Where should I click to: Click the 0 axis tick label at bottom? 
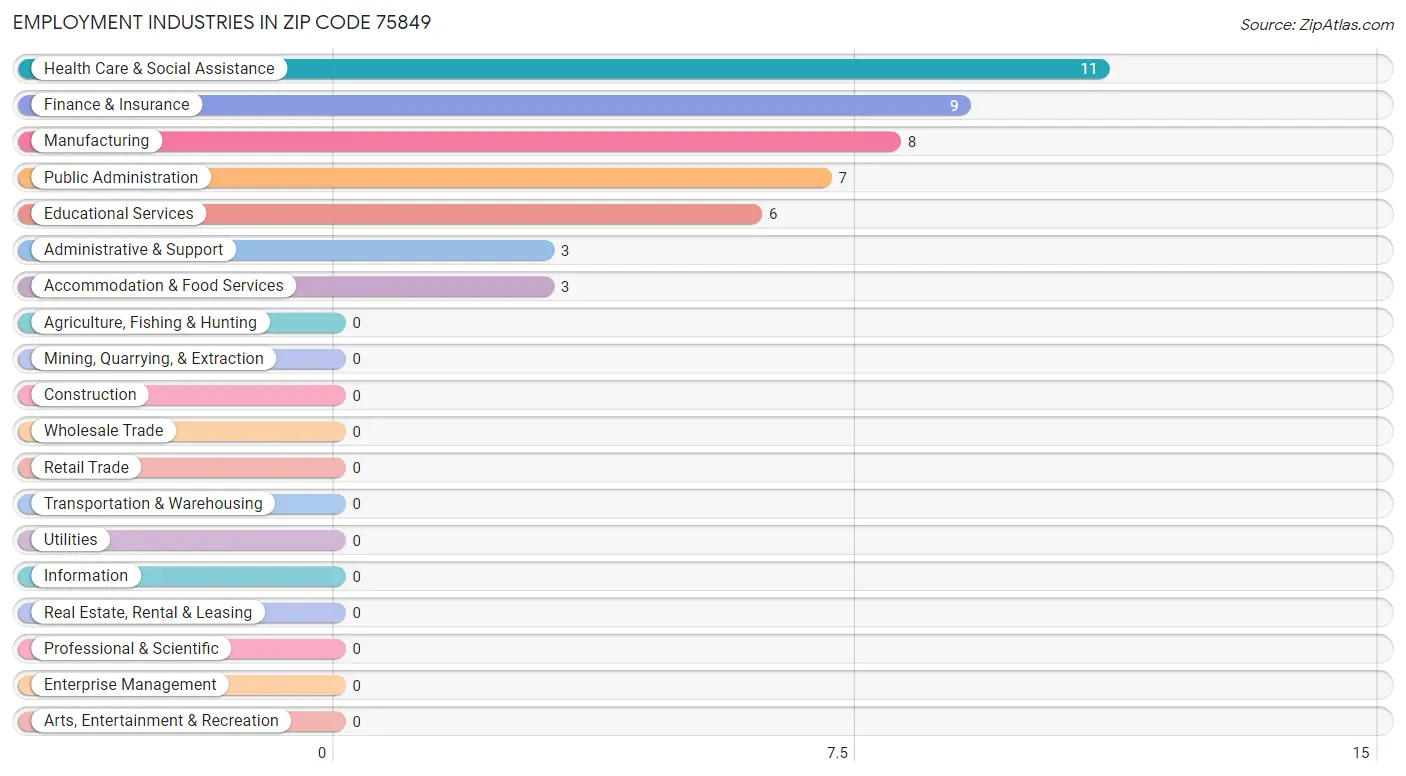click(322, 753)
